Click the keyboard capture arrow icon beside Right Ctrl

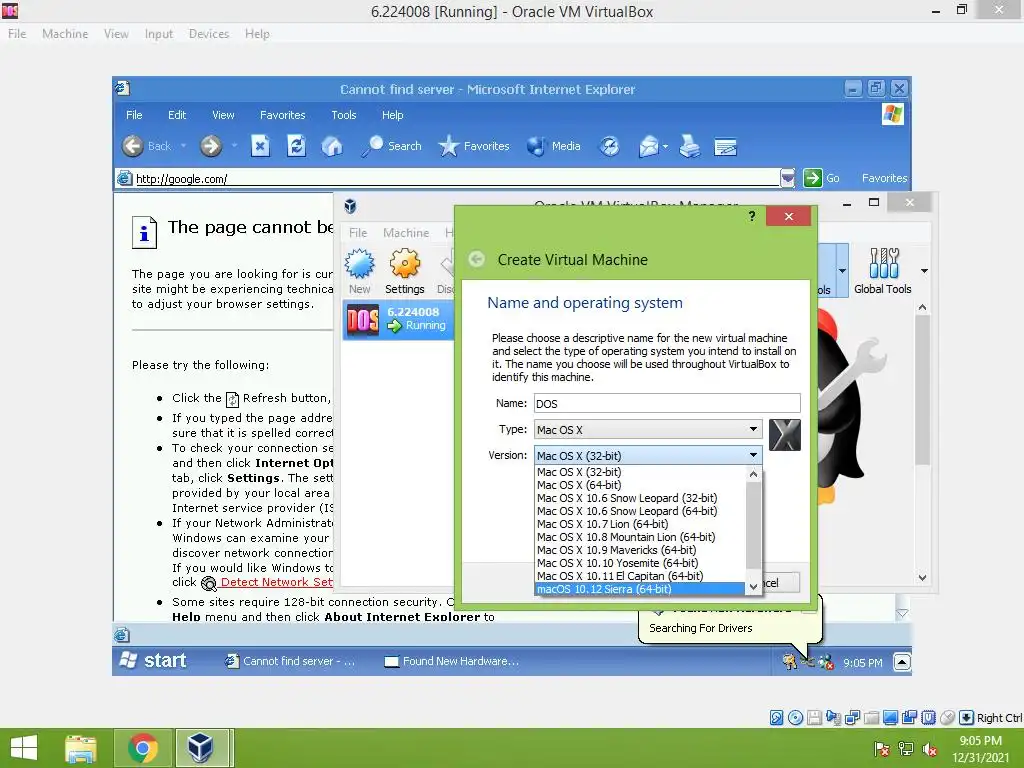point(967,718)
